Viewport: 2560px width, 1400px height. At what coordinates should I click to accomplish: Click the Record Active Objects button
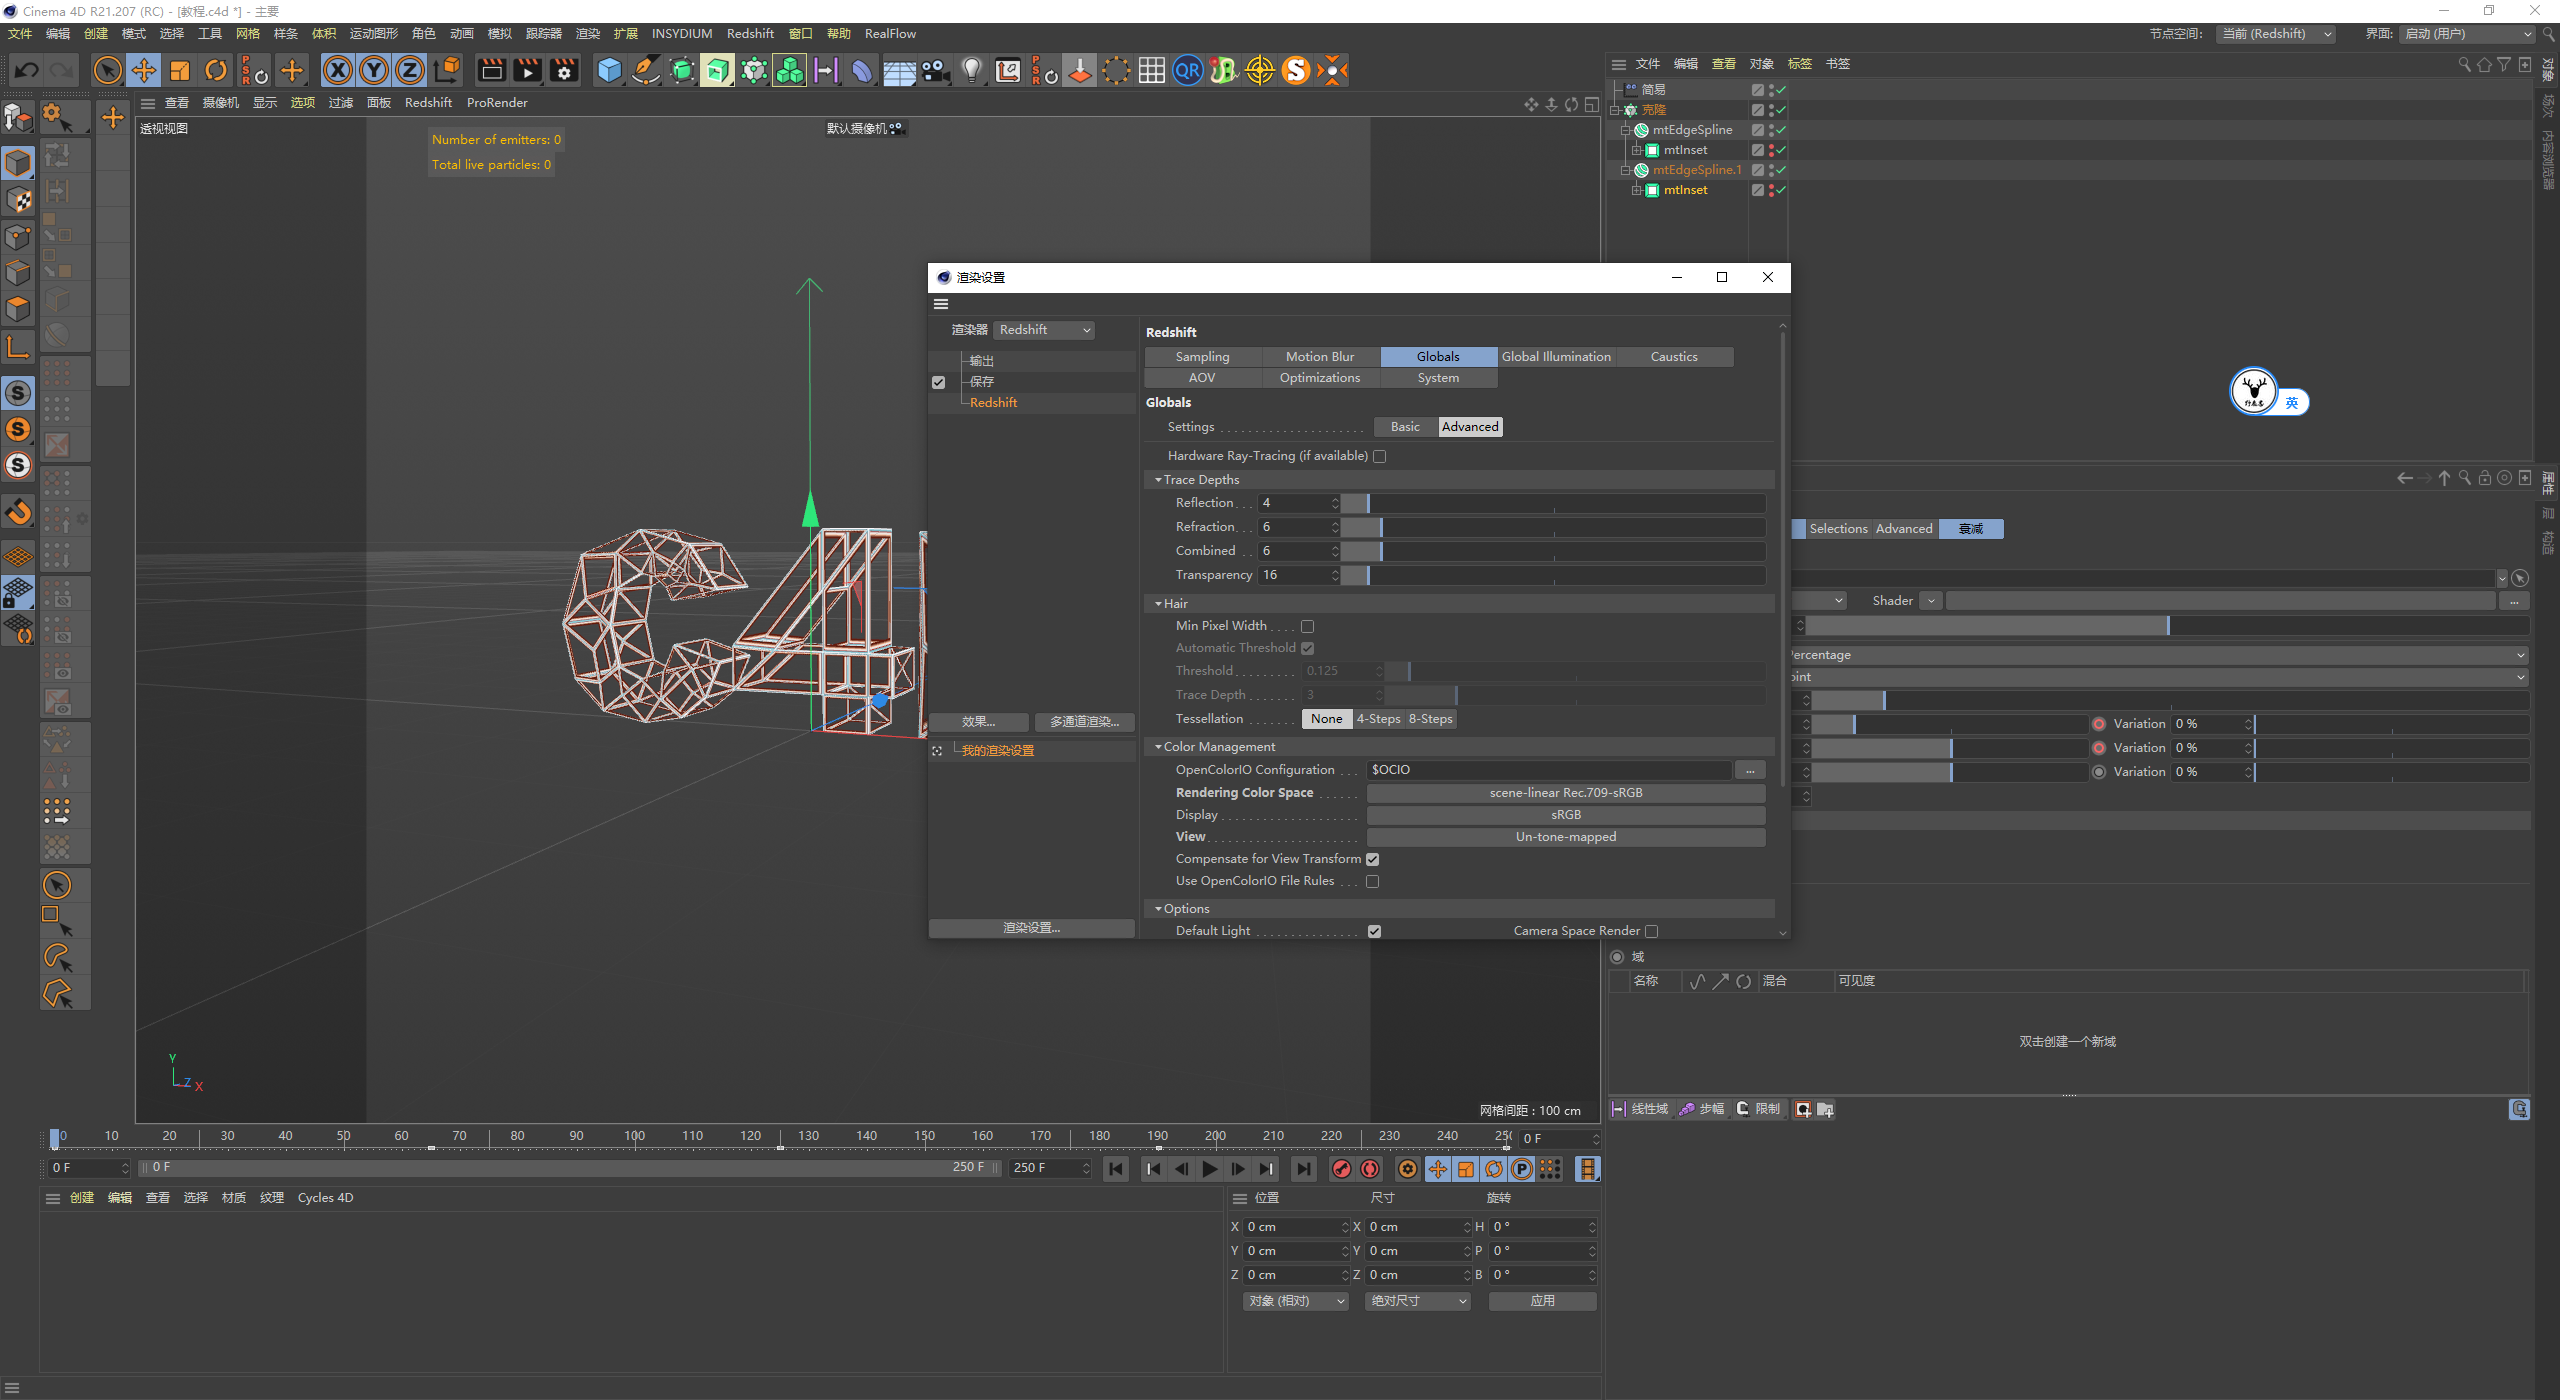(x=1342, y=1169)
